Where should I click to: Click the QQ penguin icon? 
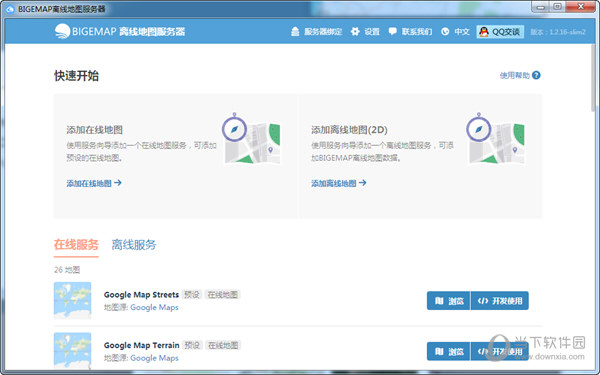tap(484, 32)
